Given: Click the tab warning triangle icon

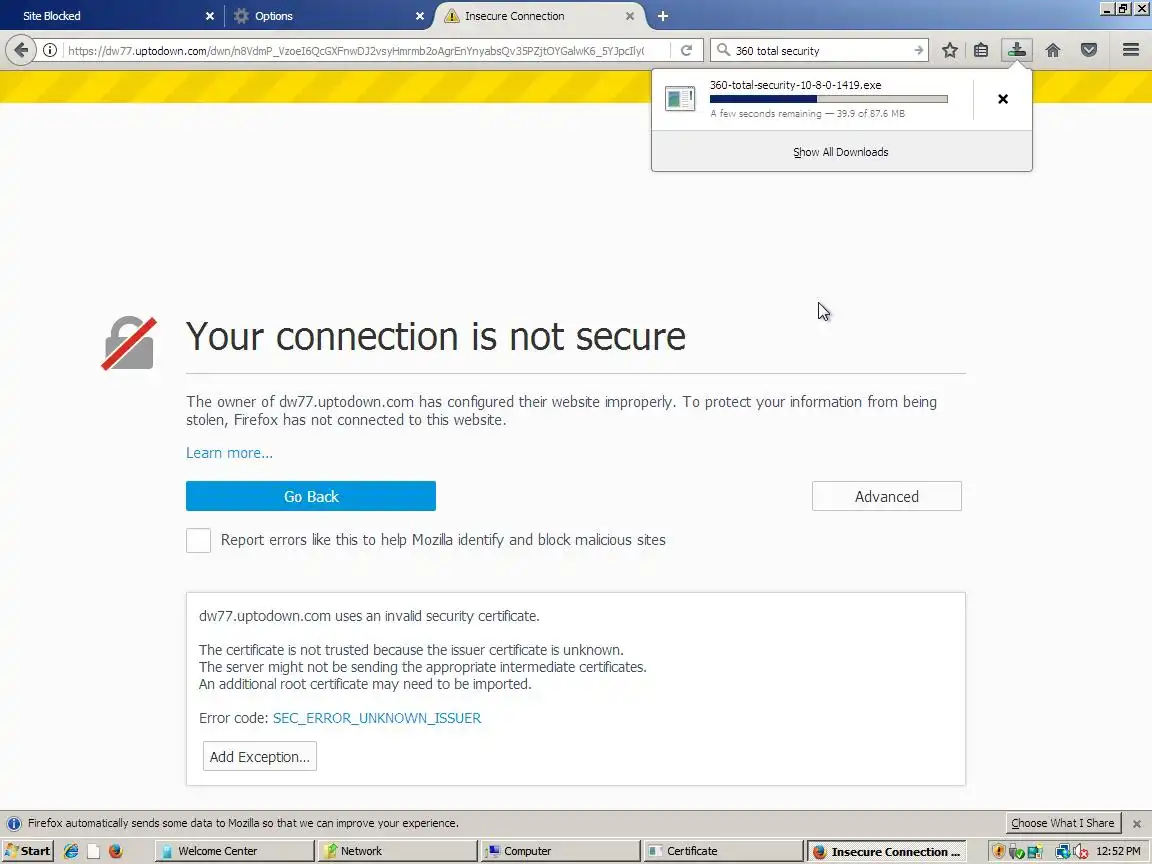Looking at the screenshot, I should click(x=452, y=15).
